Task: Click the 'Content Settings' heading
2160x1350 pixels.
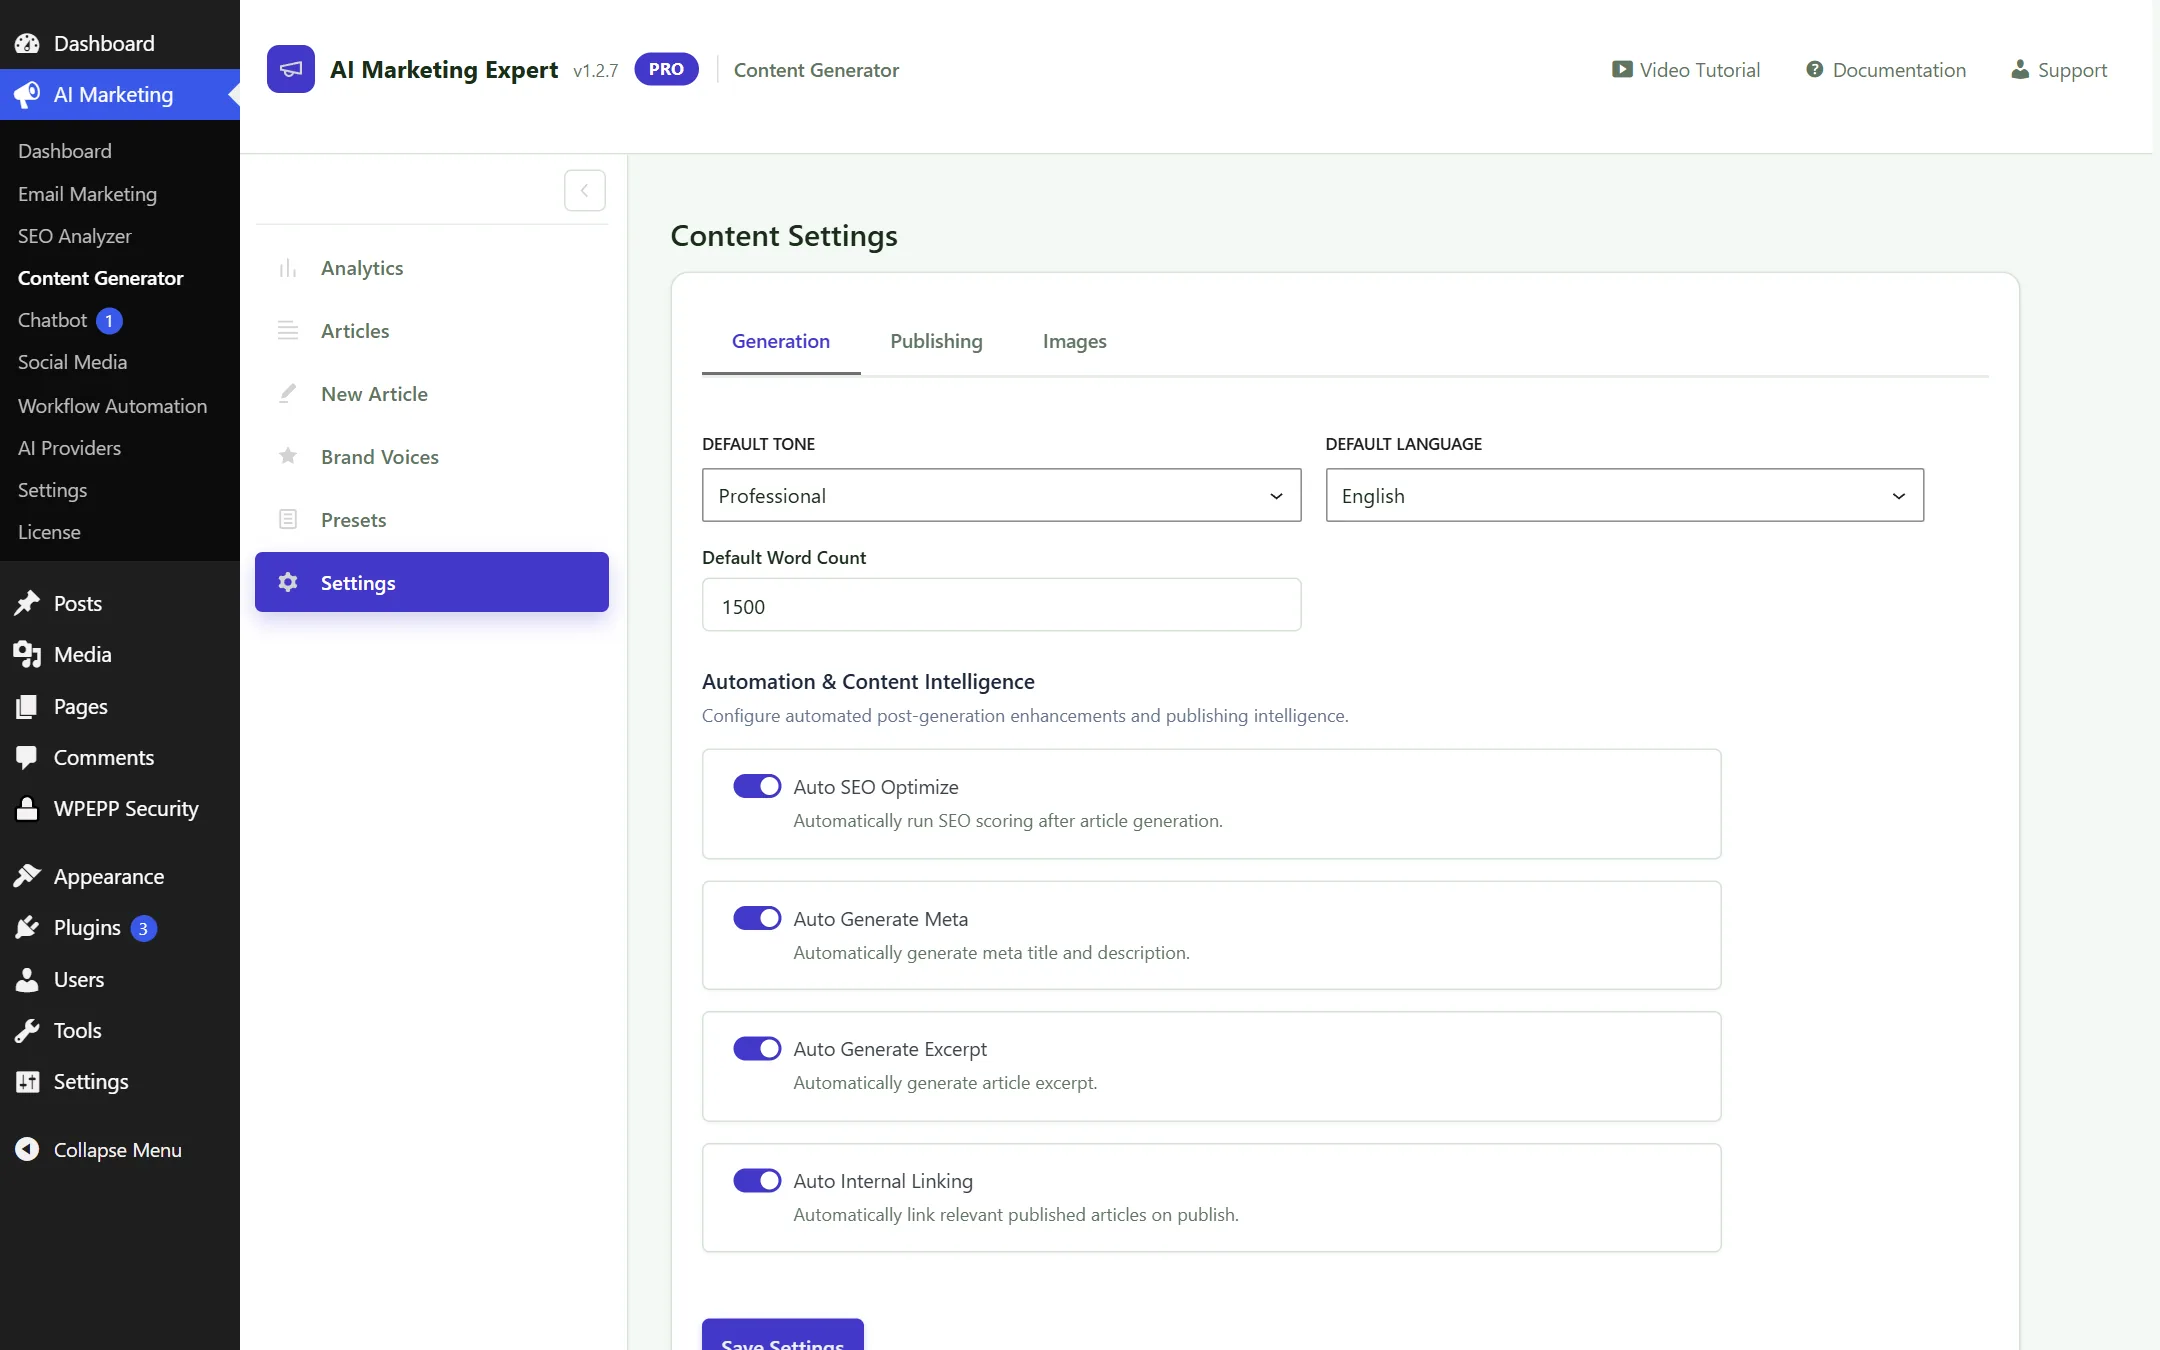Action: (x=784, y=236)
